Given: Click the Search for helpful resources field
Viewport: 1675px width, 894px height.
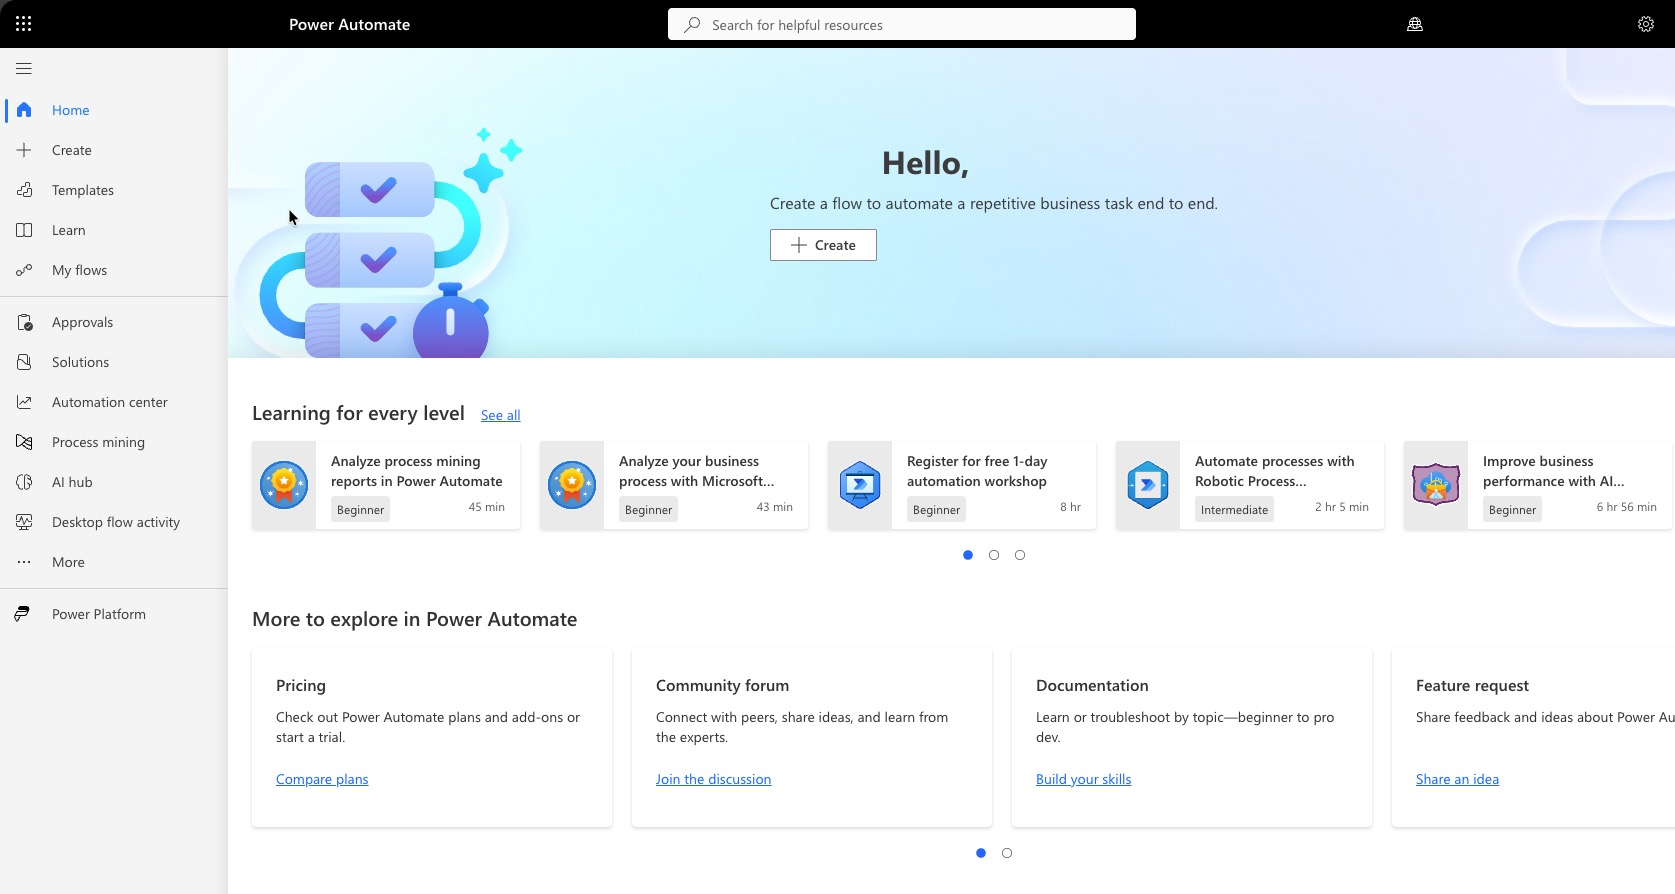Looking at the screenshot, I should [902, 25].
